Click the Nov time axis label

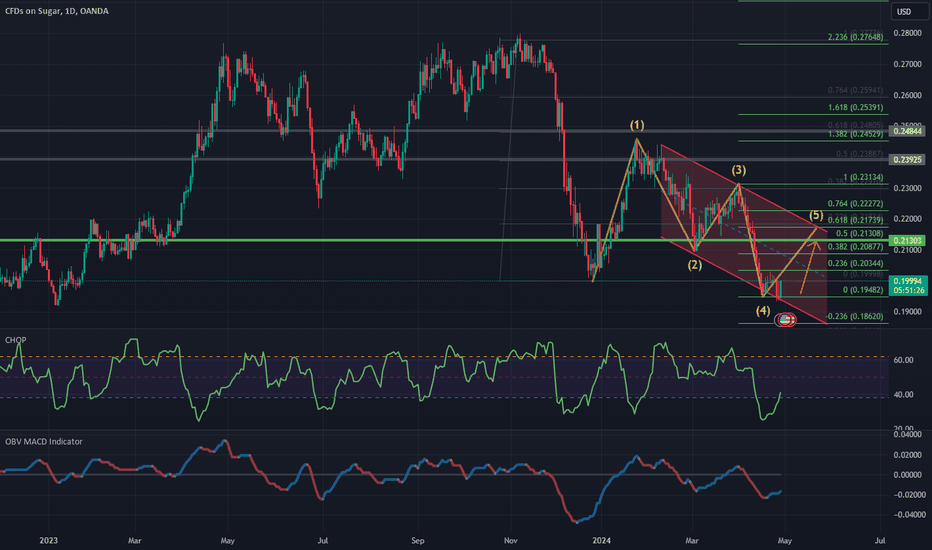pos(511,540)
